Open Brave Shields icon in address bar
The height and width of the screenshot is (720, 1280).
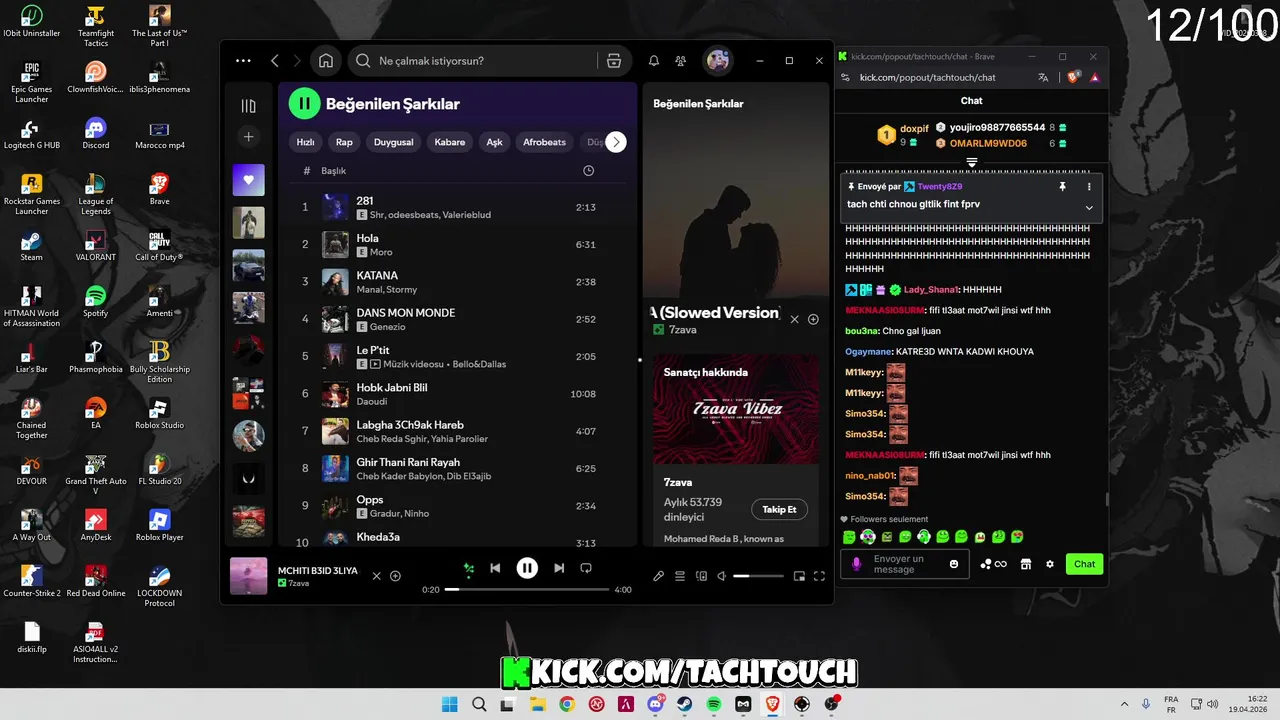[x=1074, y=77]
